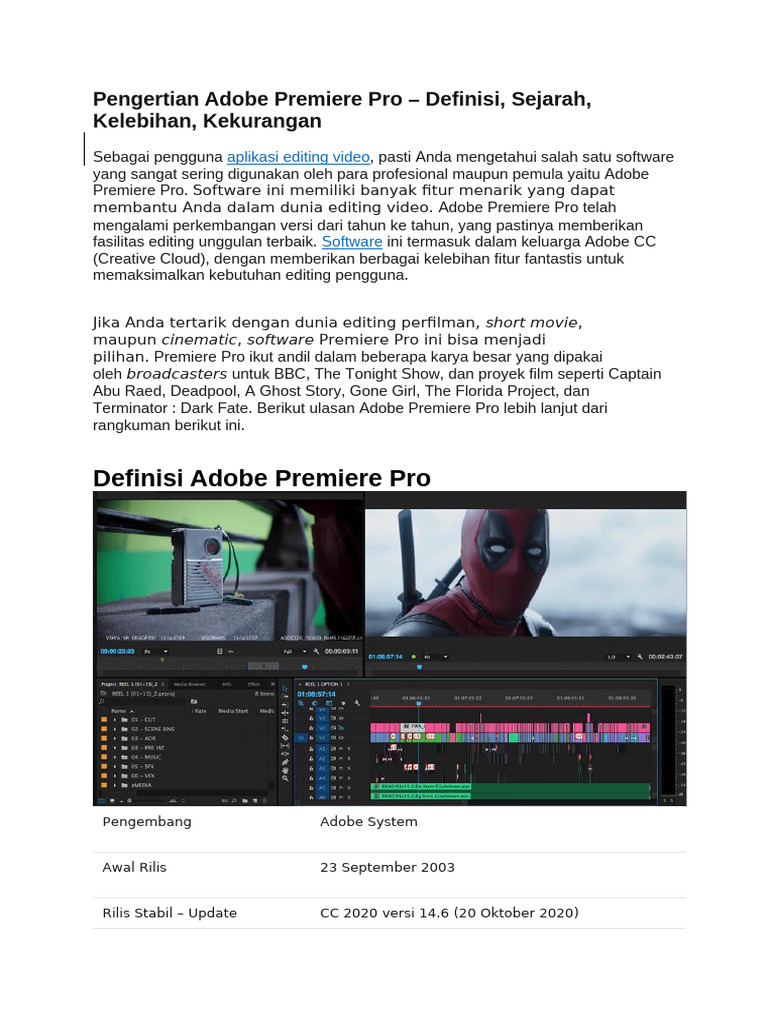
Task: Expand the 'zMEDIA' bin
Action: 115,786
